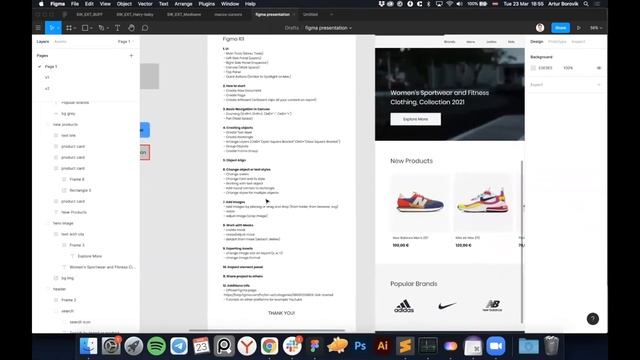Open figma presentation file name dropdown
Image resolution: width=640 pixels, height=360 pixels.
(x=351, y=28)
